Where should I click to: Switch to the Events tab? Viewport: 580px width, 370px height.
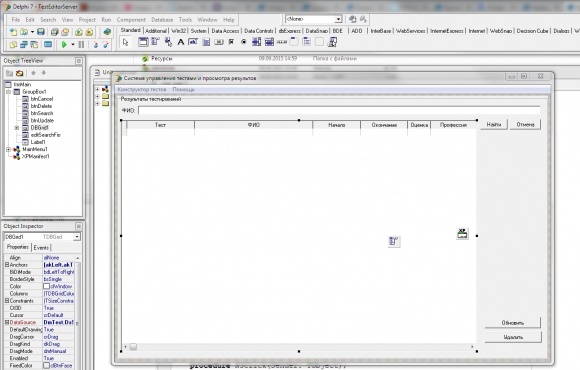[x=41, y=248]
